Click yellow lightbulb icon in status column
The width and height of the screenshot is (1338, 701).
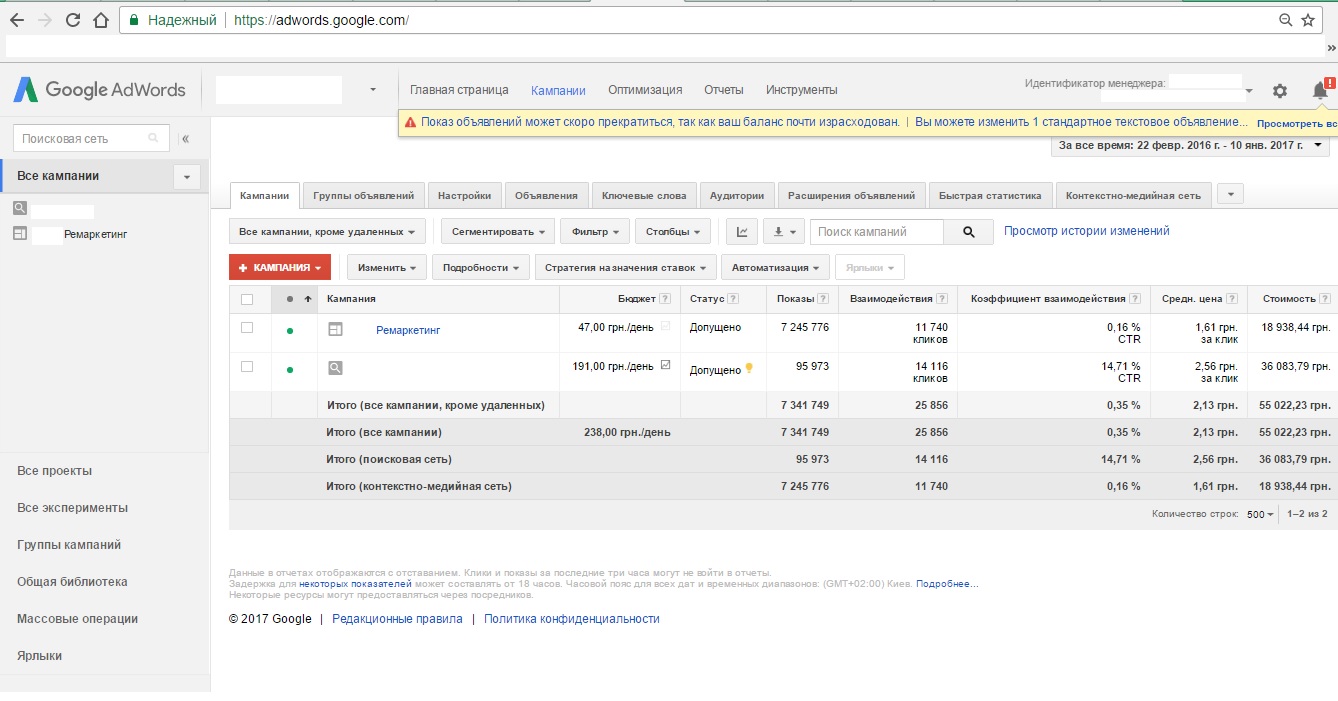point(748,368)
